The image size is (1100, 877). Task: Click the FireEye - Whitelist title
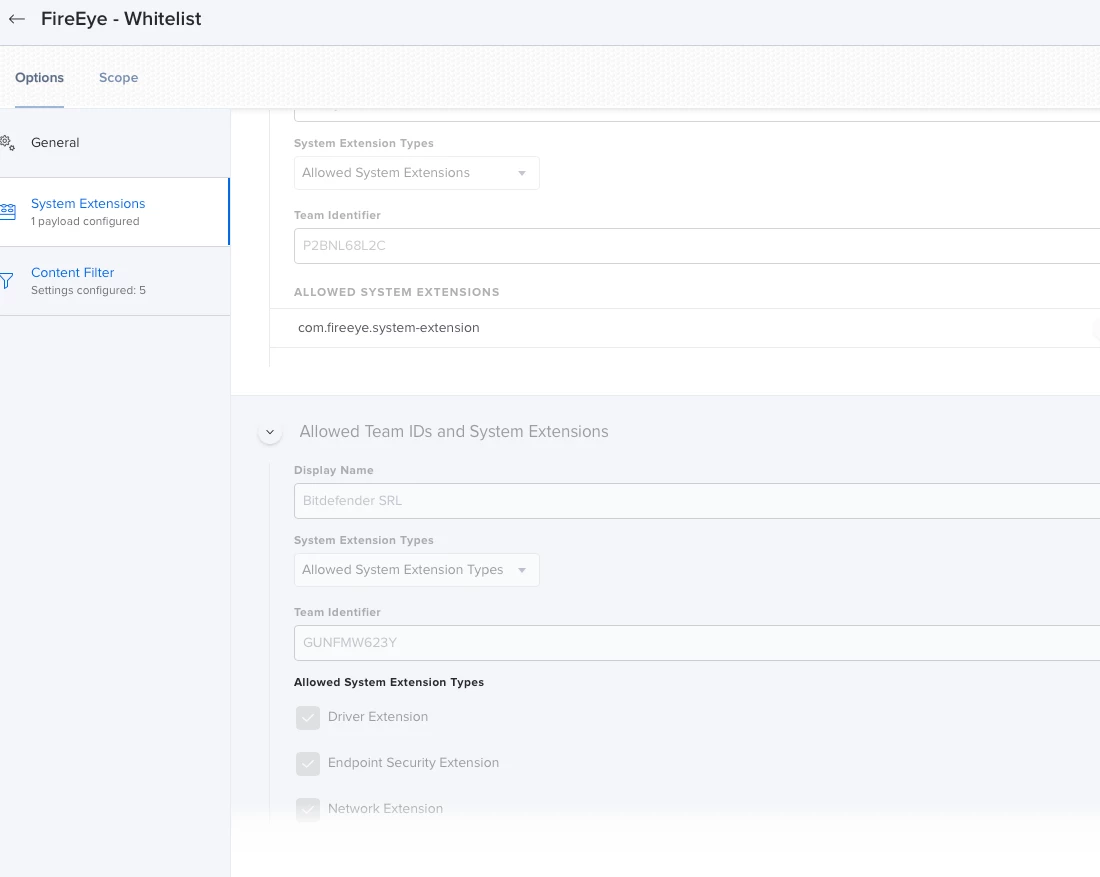click(121, 19)
